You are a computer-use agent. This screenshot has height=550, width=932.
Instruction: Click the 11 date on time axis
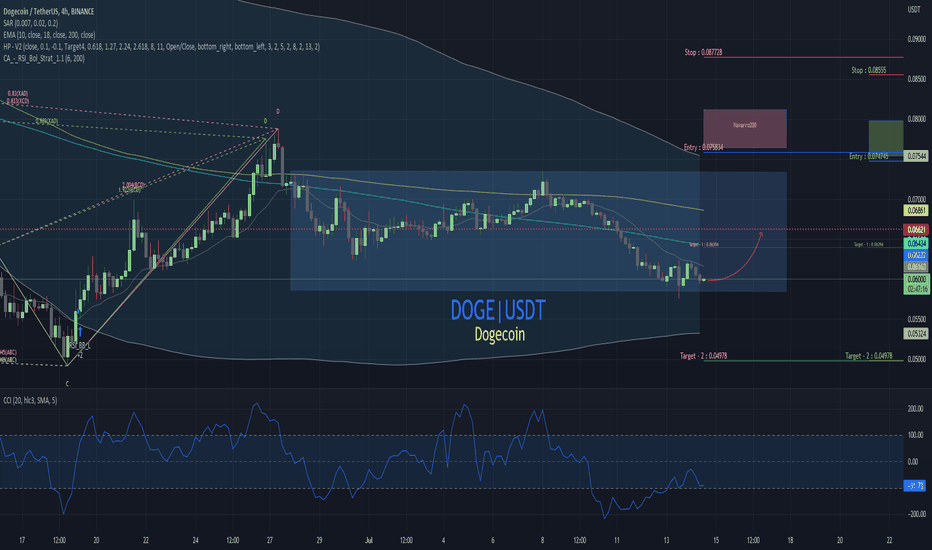[616, 540]
